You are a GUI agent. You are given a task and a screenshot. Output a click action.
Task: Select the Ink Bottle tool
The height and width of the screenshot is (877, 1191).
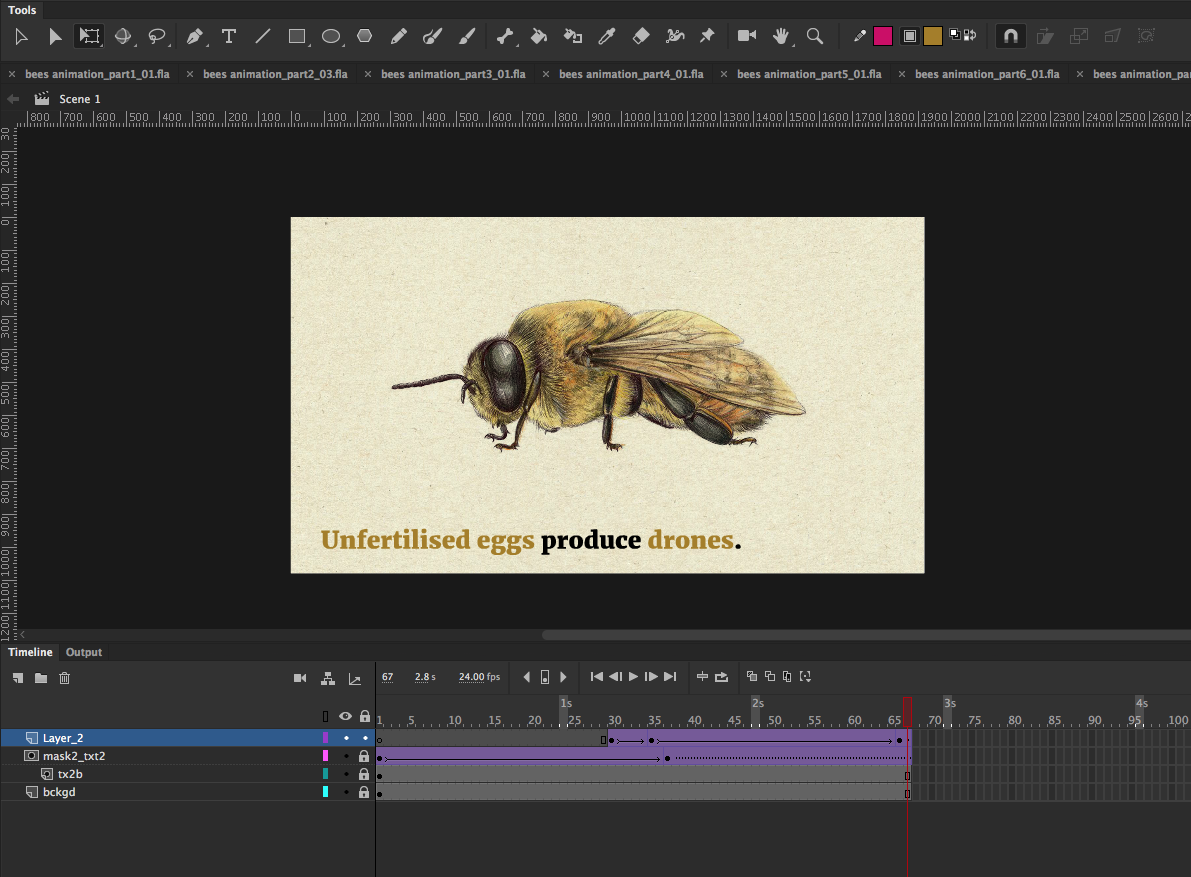pyautogui.click(x=573, y=36)
